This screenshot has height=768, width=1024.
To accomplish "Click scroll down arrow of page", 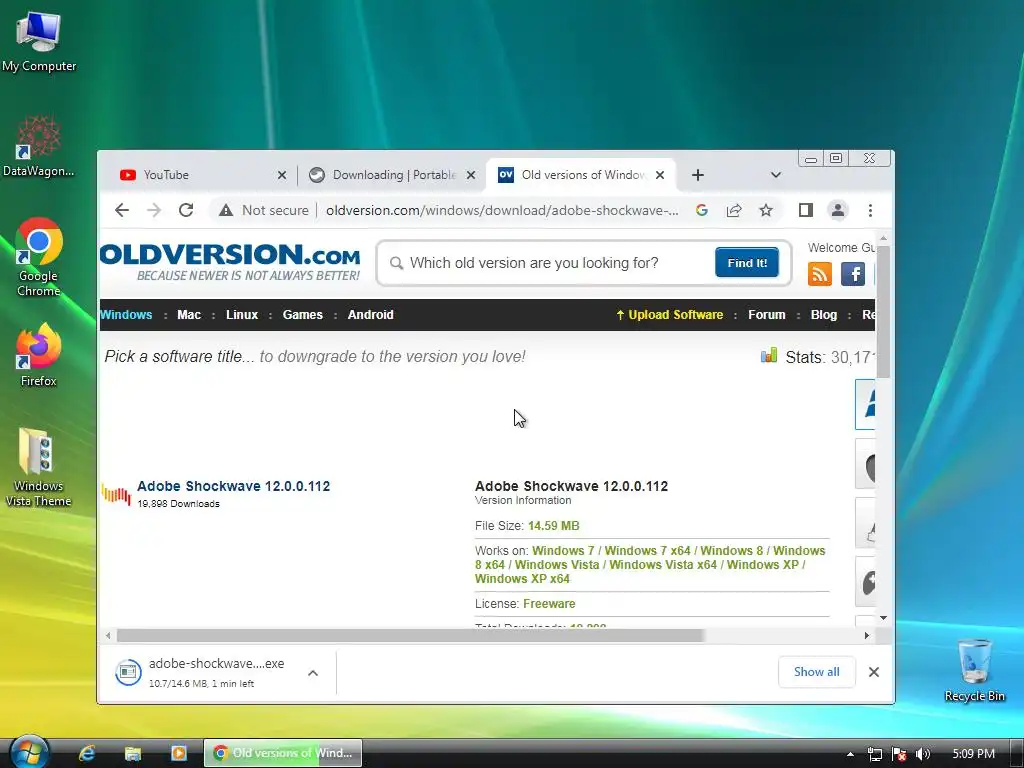I will click(x=883, y=618).
